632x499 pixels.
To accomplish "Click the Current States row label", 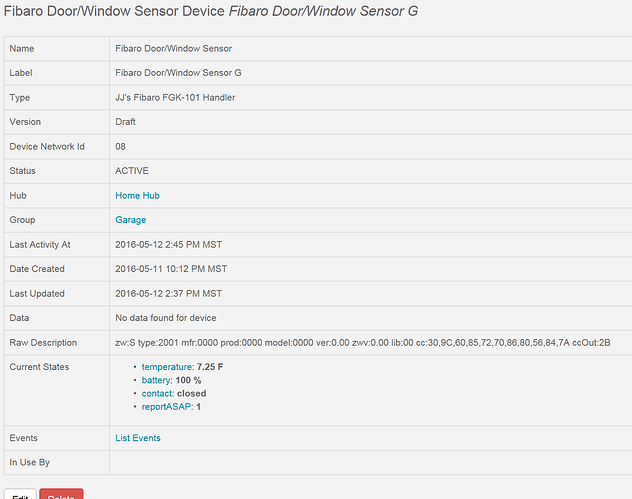I will point(39,367).
